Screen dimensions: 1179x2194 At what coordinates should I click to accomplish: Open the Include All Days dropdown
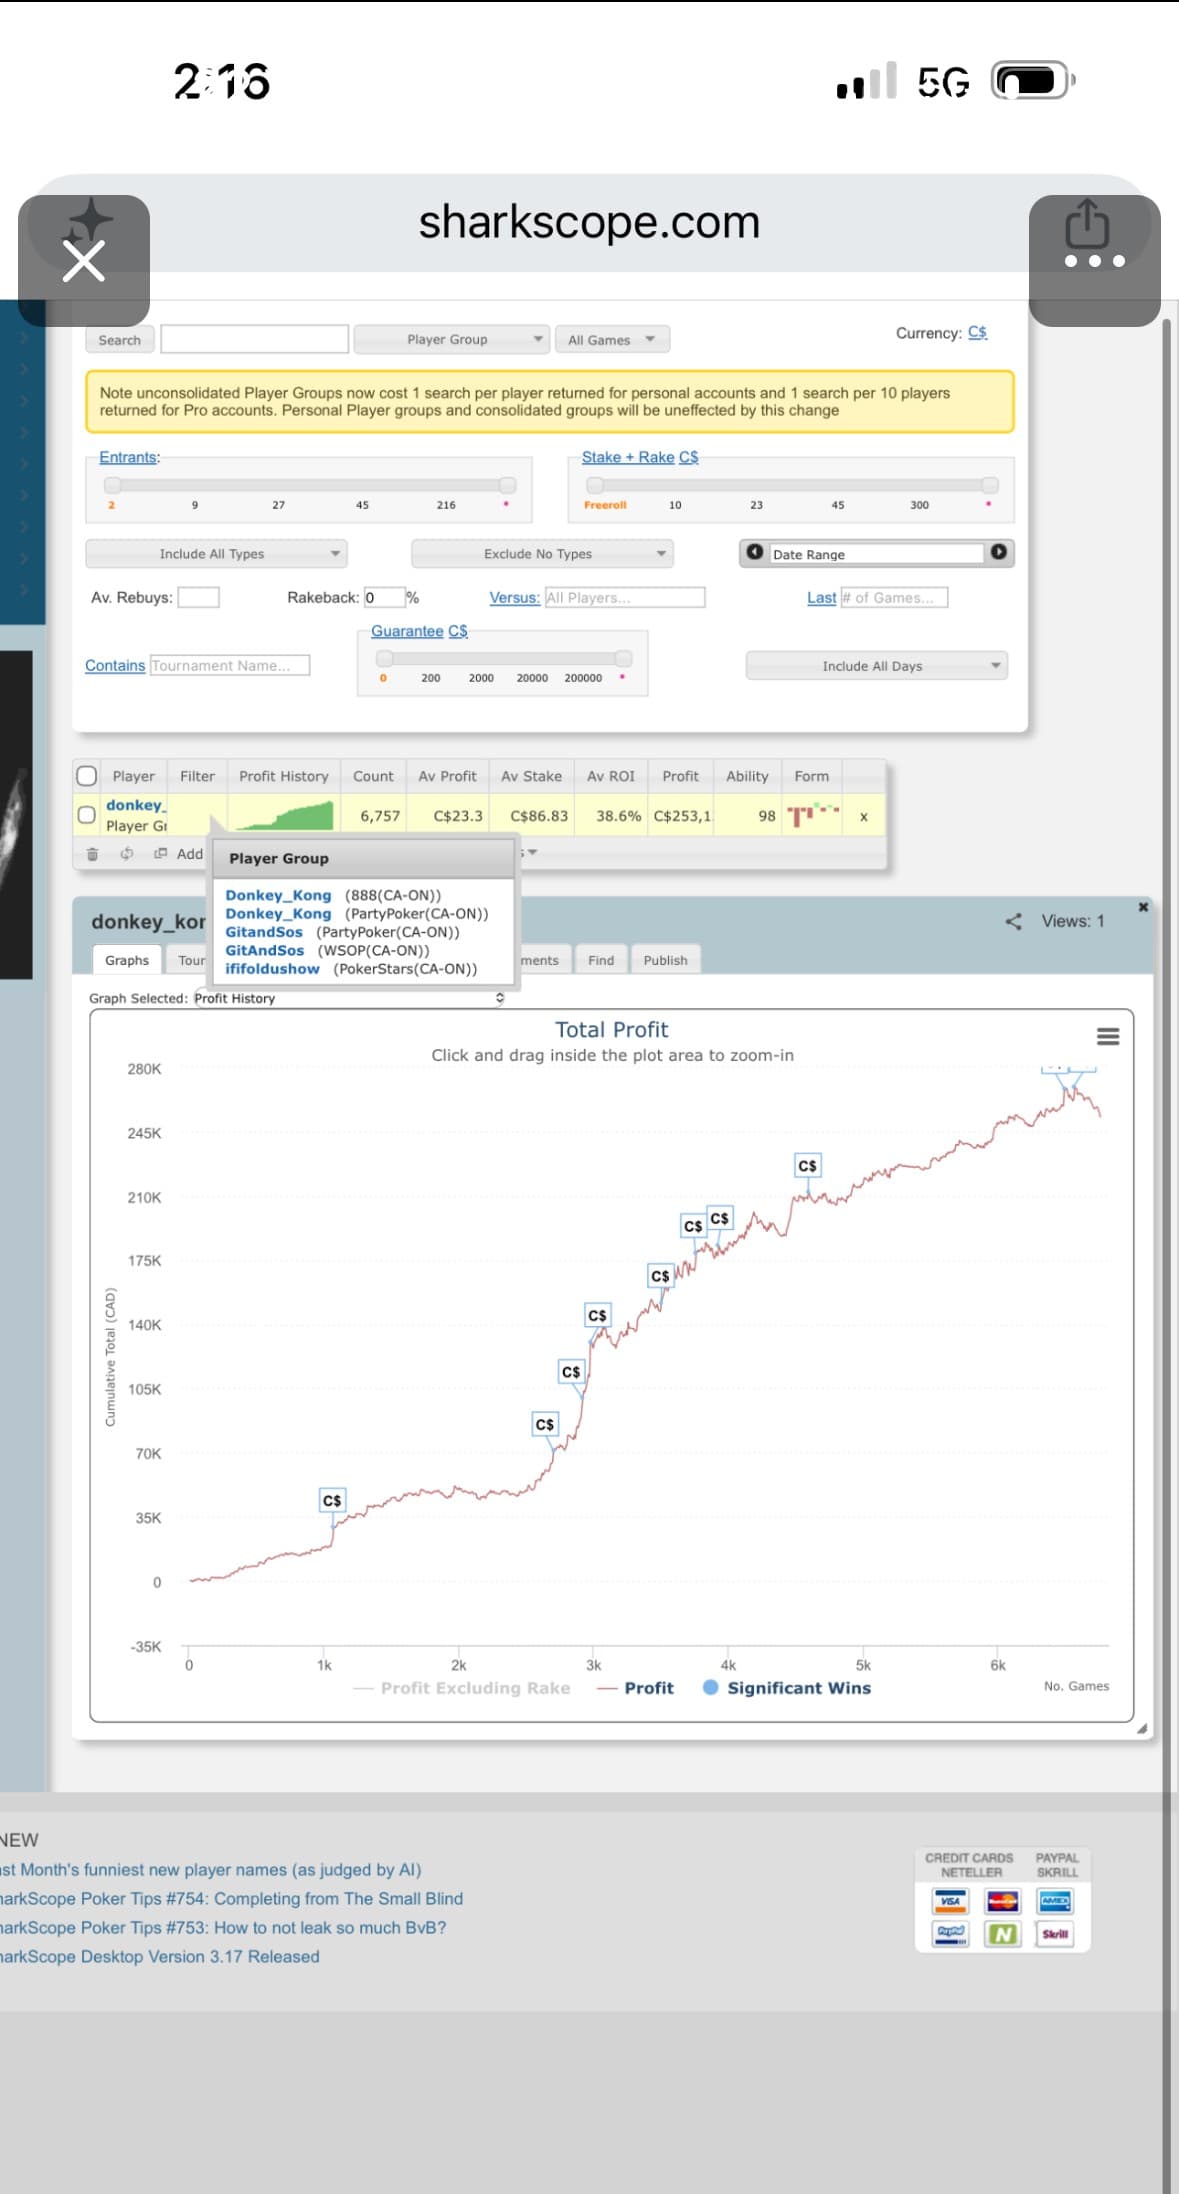point(876,666)
